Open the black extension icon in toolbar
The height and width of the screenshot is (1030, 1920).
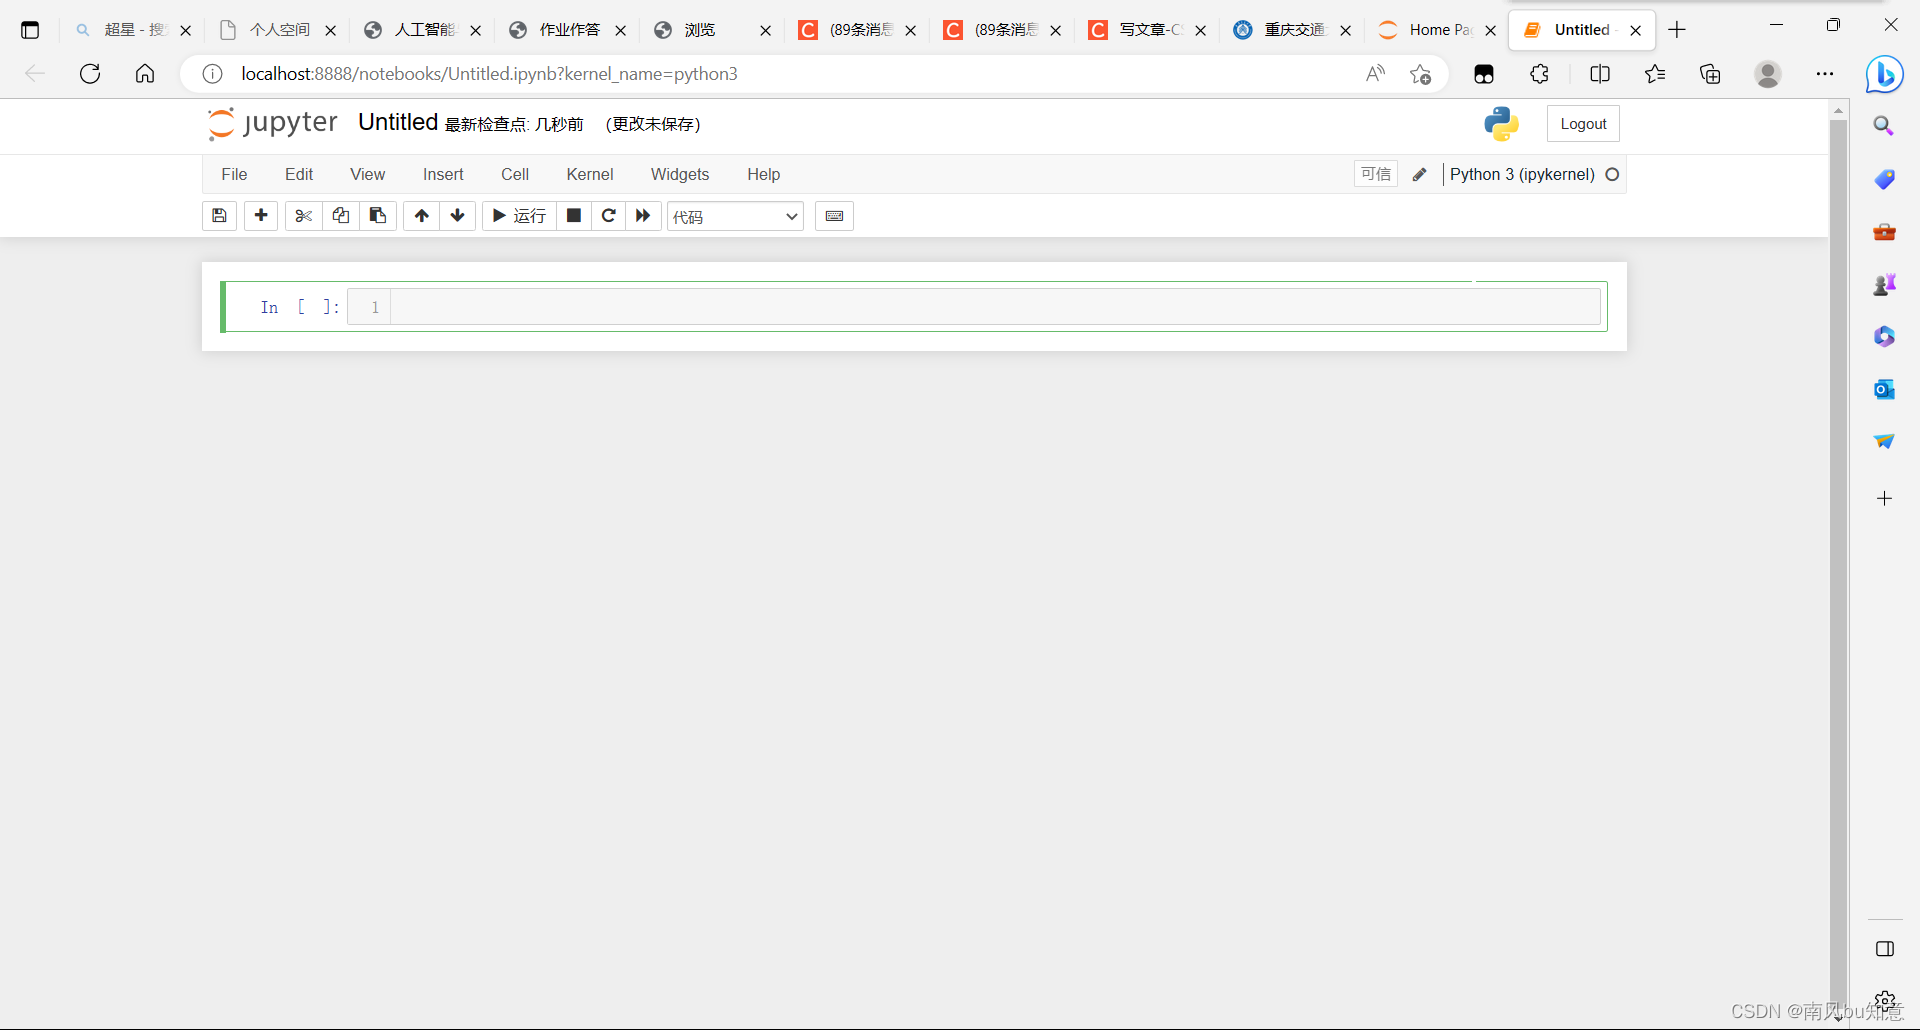coord(1484,74)
